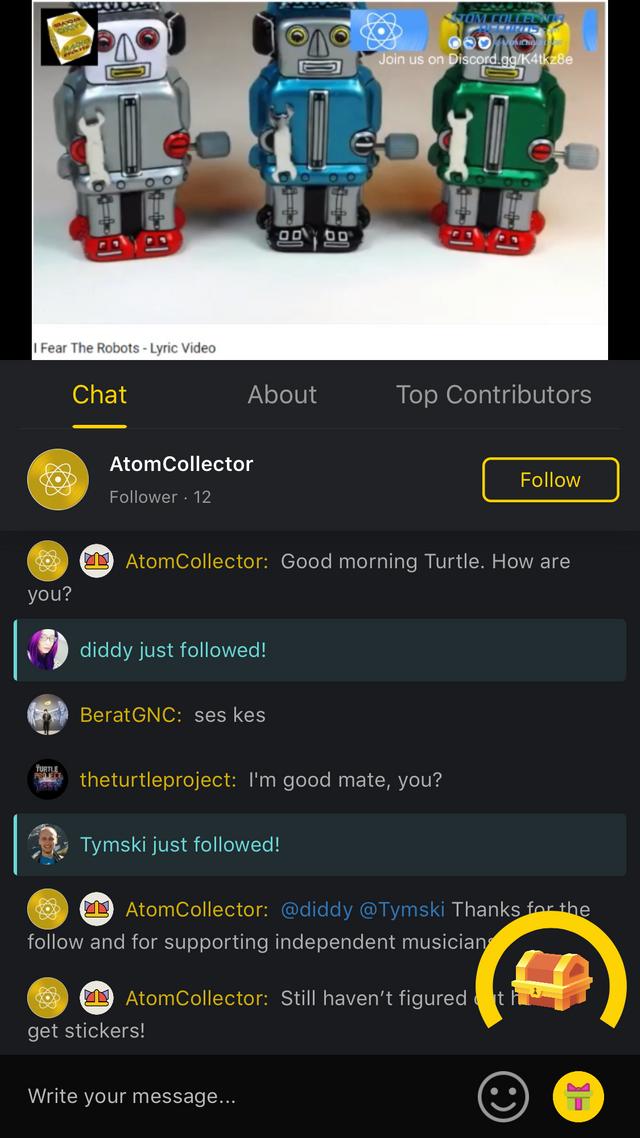Focus the Write your message field
The width and height of the screenshot is (640, 1138).
pos(239,1096)
